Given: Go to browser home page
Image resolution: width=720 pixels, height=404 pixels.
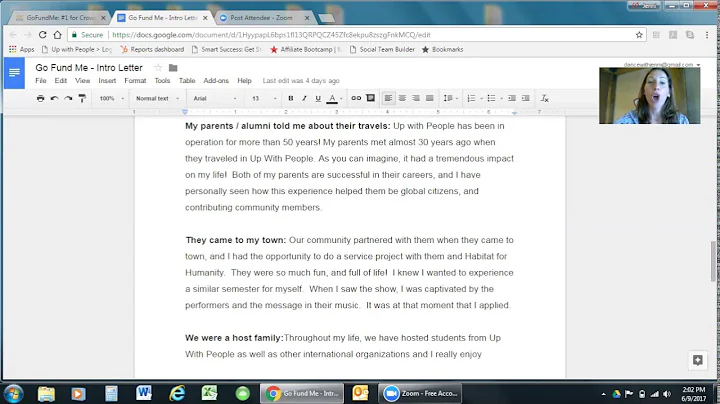Looking at the screenshot, I should (x=57, y=35).
